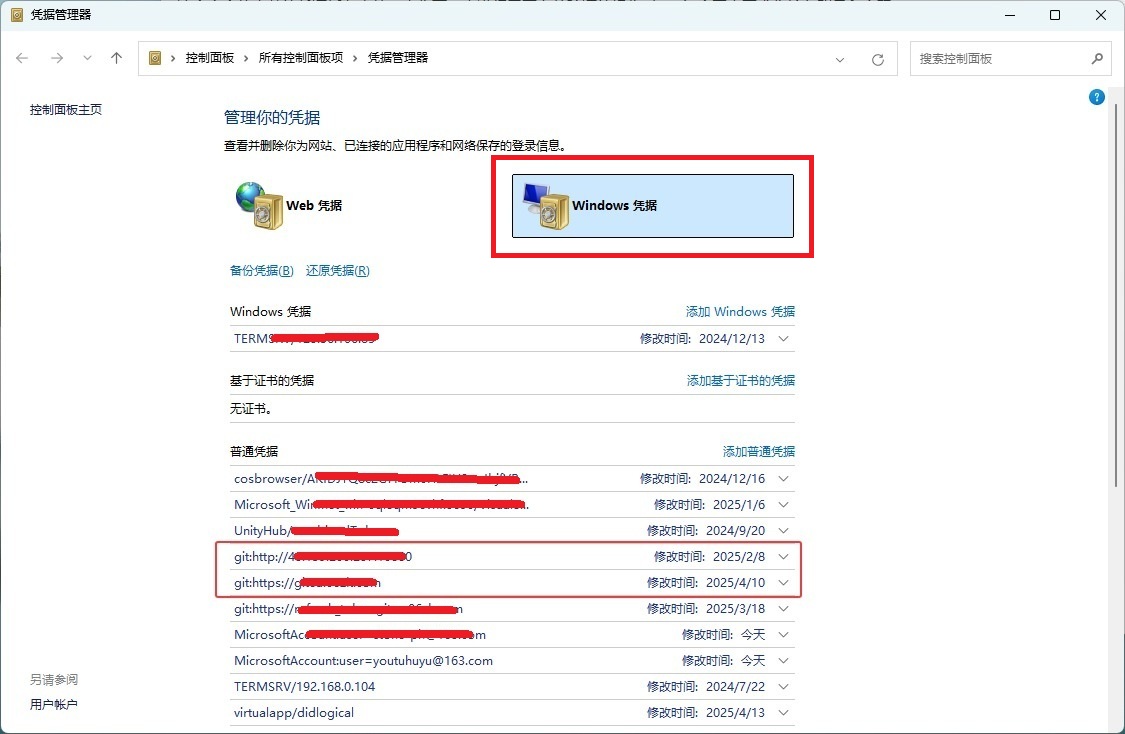Close the 凭据管理器 window

click(1101, 15)
